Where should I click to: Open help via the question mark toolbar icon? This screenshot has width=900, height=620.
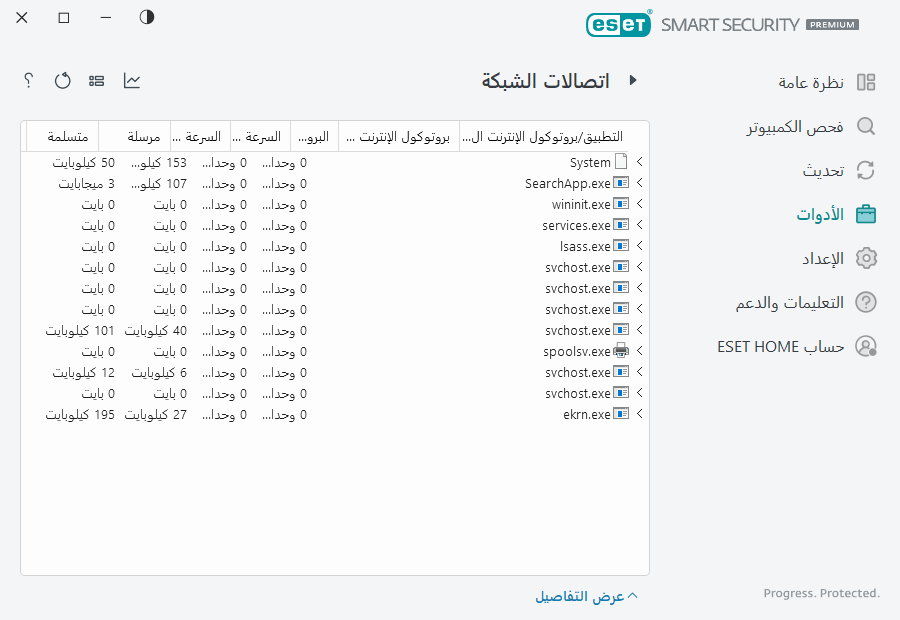point(27,81)
